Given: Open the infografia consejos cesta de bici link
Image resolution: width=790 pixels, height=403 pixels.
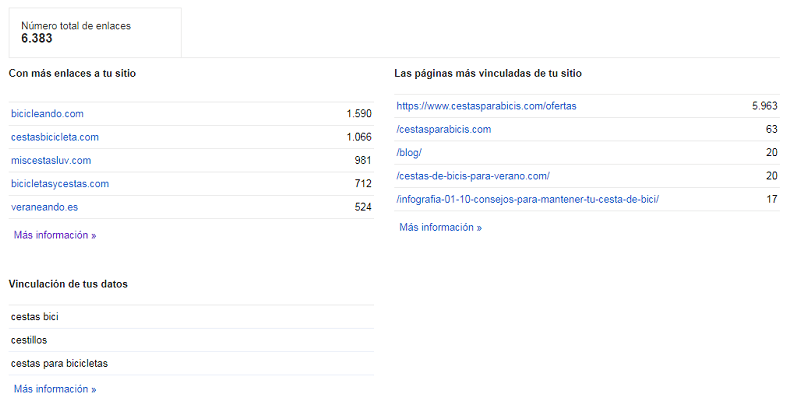Looking at the screenshot, I should coord(527,199).
